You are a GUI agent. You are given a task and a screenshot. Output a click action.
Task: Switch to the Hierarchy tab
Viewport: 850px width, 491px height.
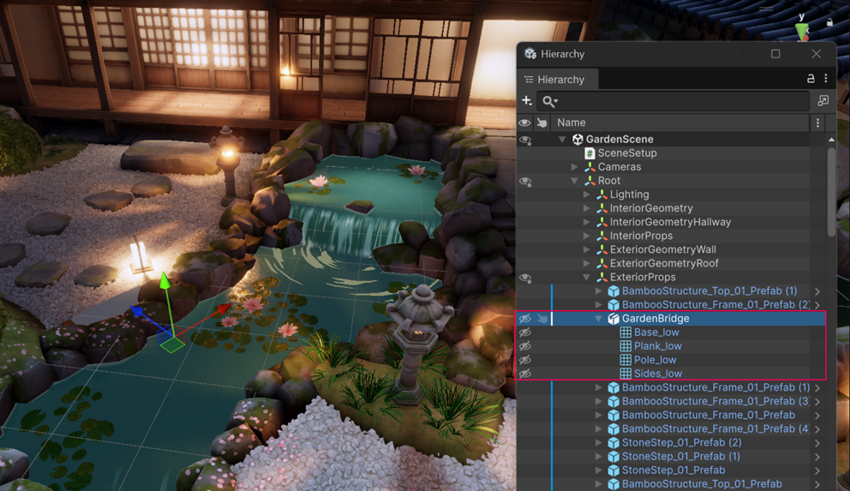(558, 80)
